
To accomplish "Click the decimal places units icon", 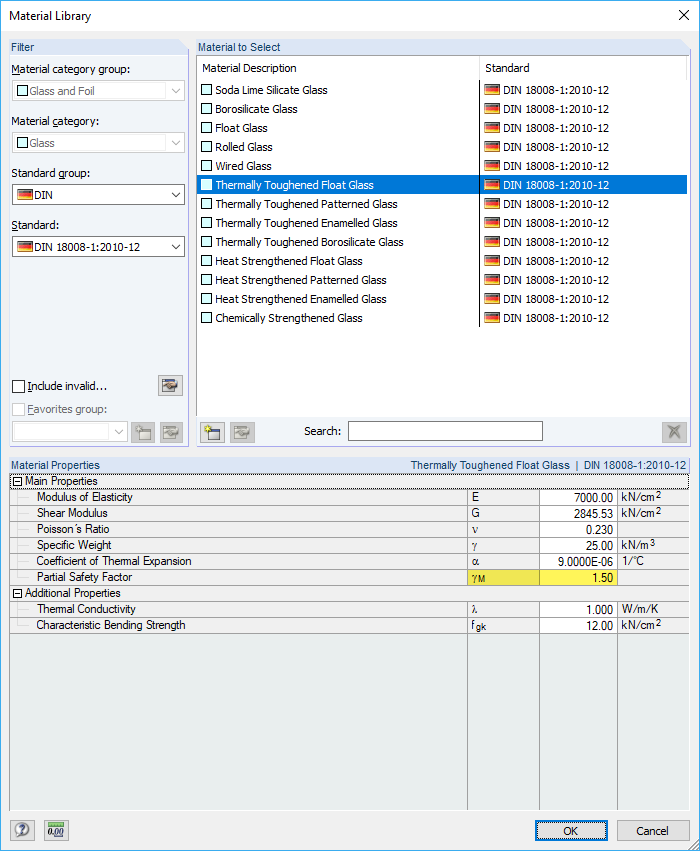I will click(x=56, y=830).
